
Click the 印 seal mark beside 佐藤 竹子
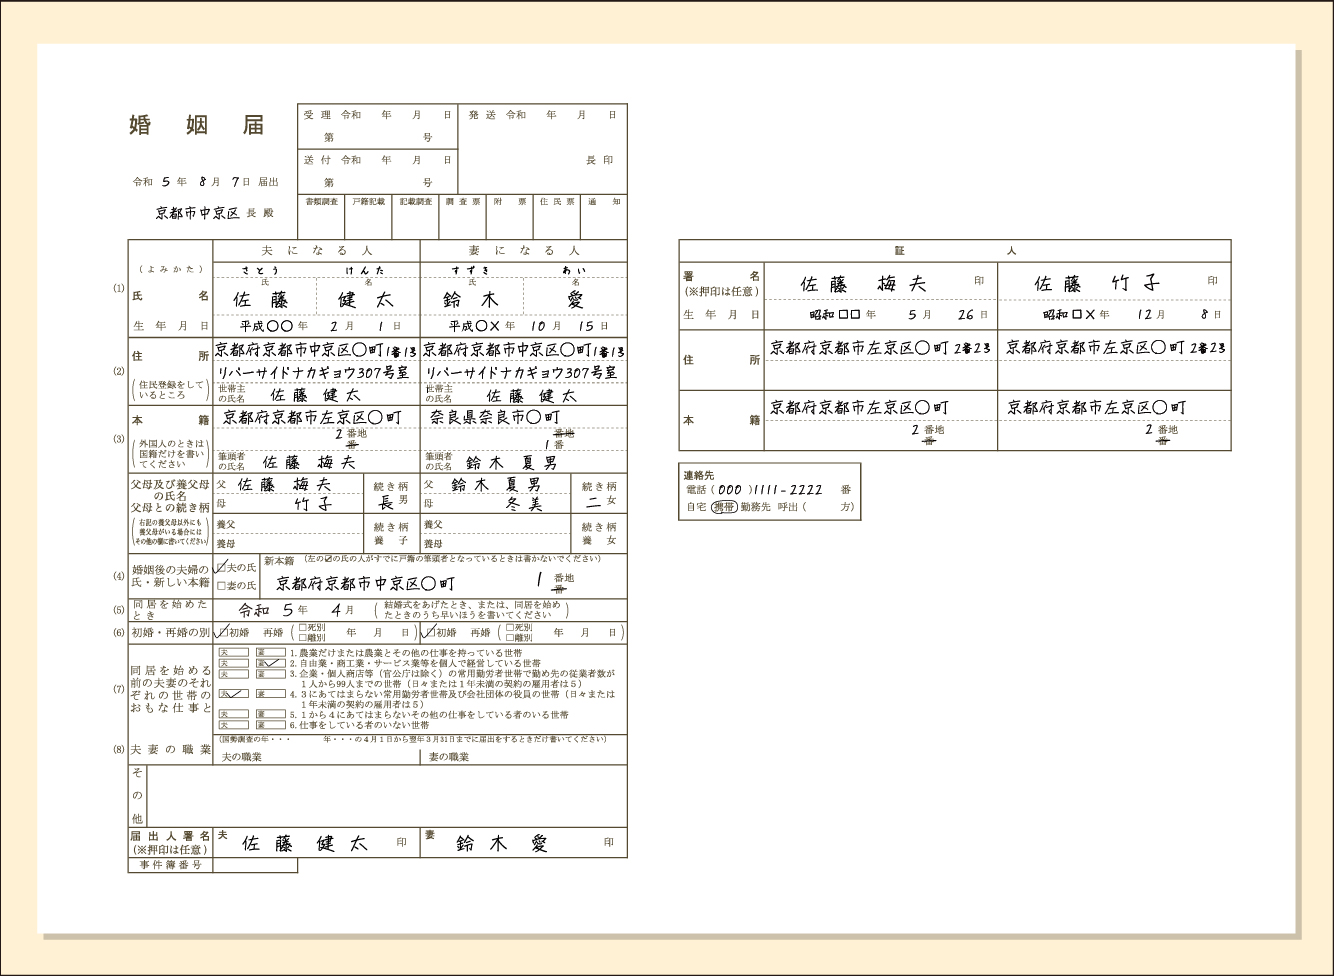(1212, 282)
